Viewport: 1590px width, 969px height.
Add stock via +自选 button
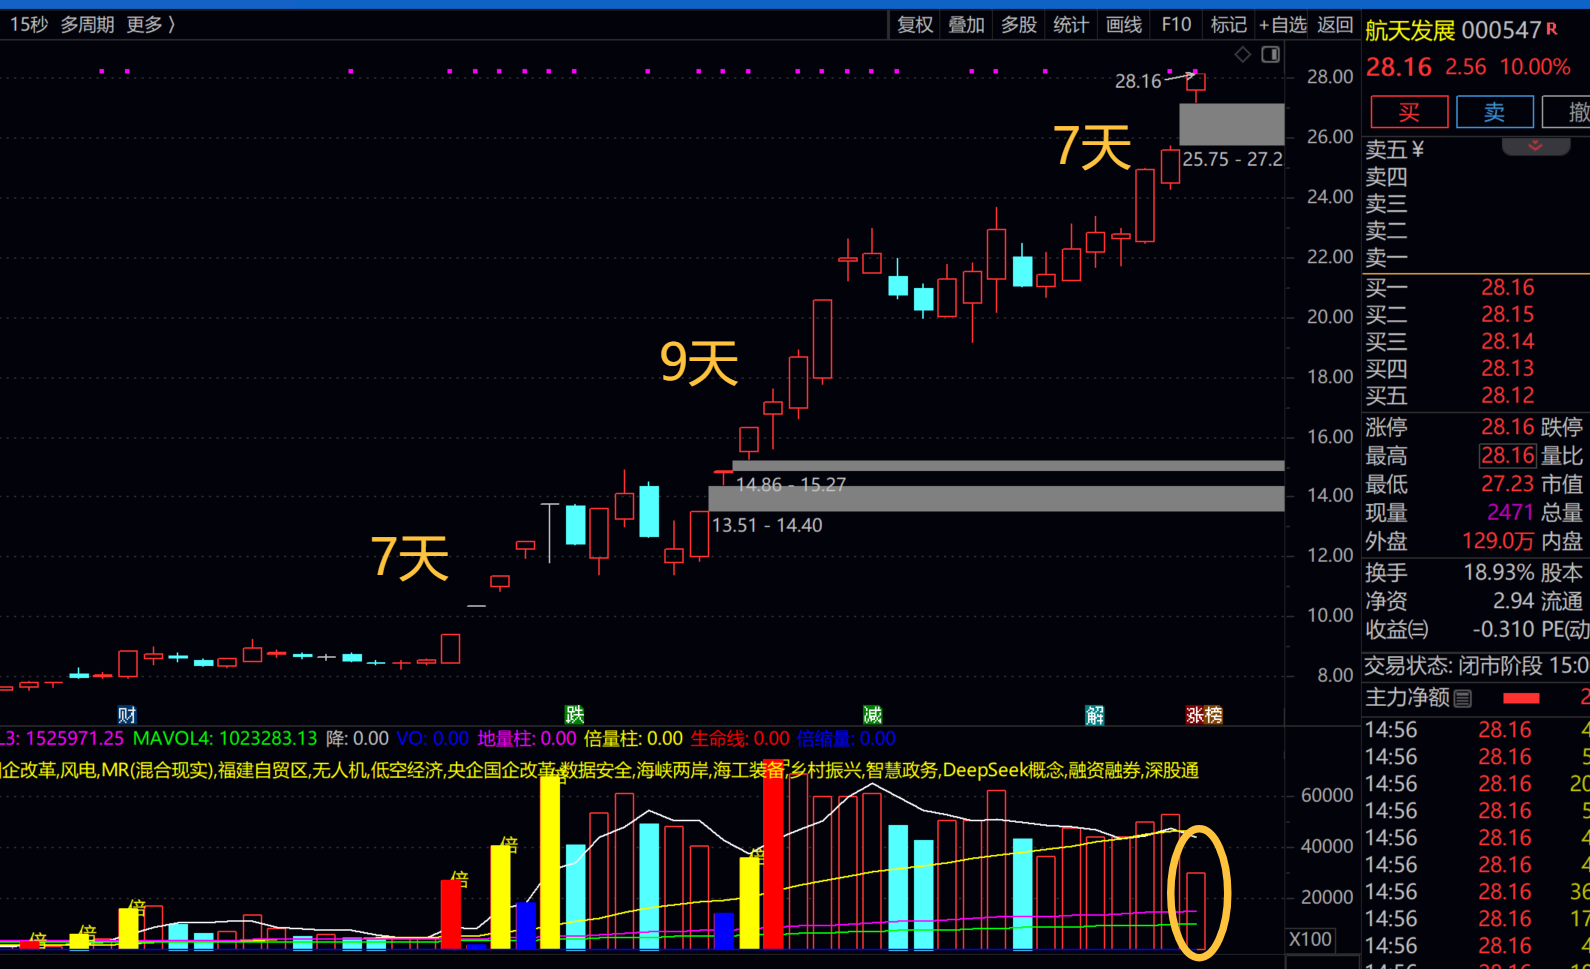click(1283, 24)
